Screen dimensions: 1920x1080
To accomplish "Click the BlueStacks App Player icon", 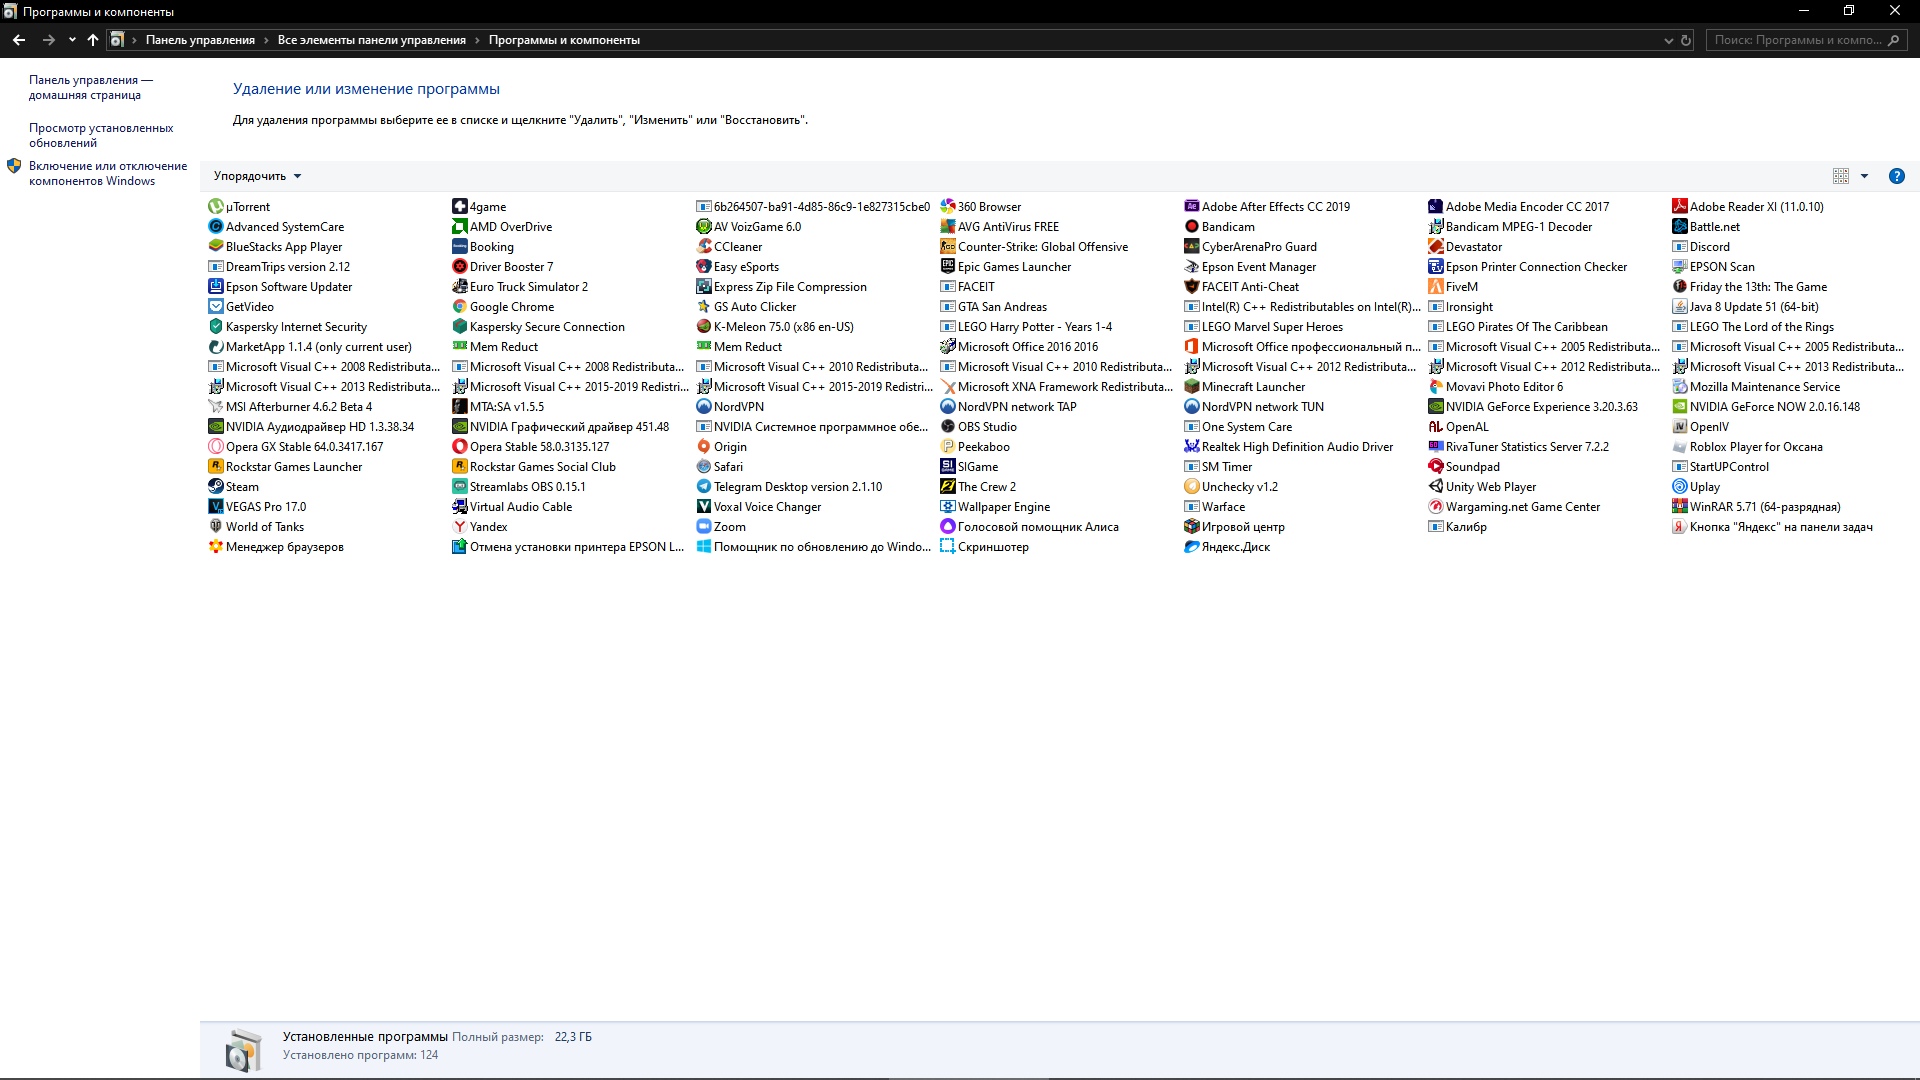I will point(215,247).
